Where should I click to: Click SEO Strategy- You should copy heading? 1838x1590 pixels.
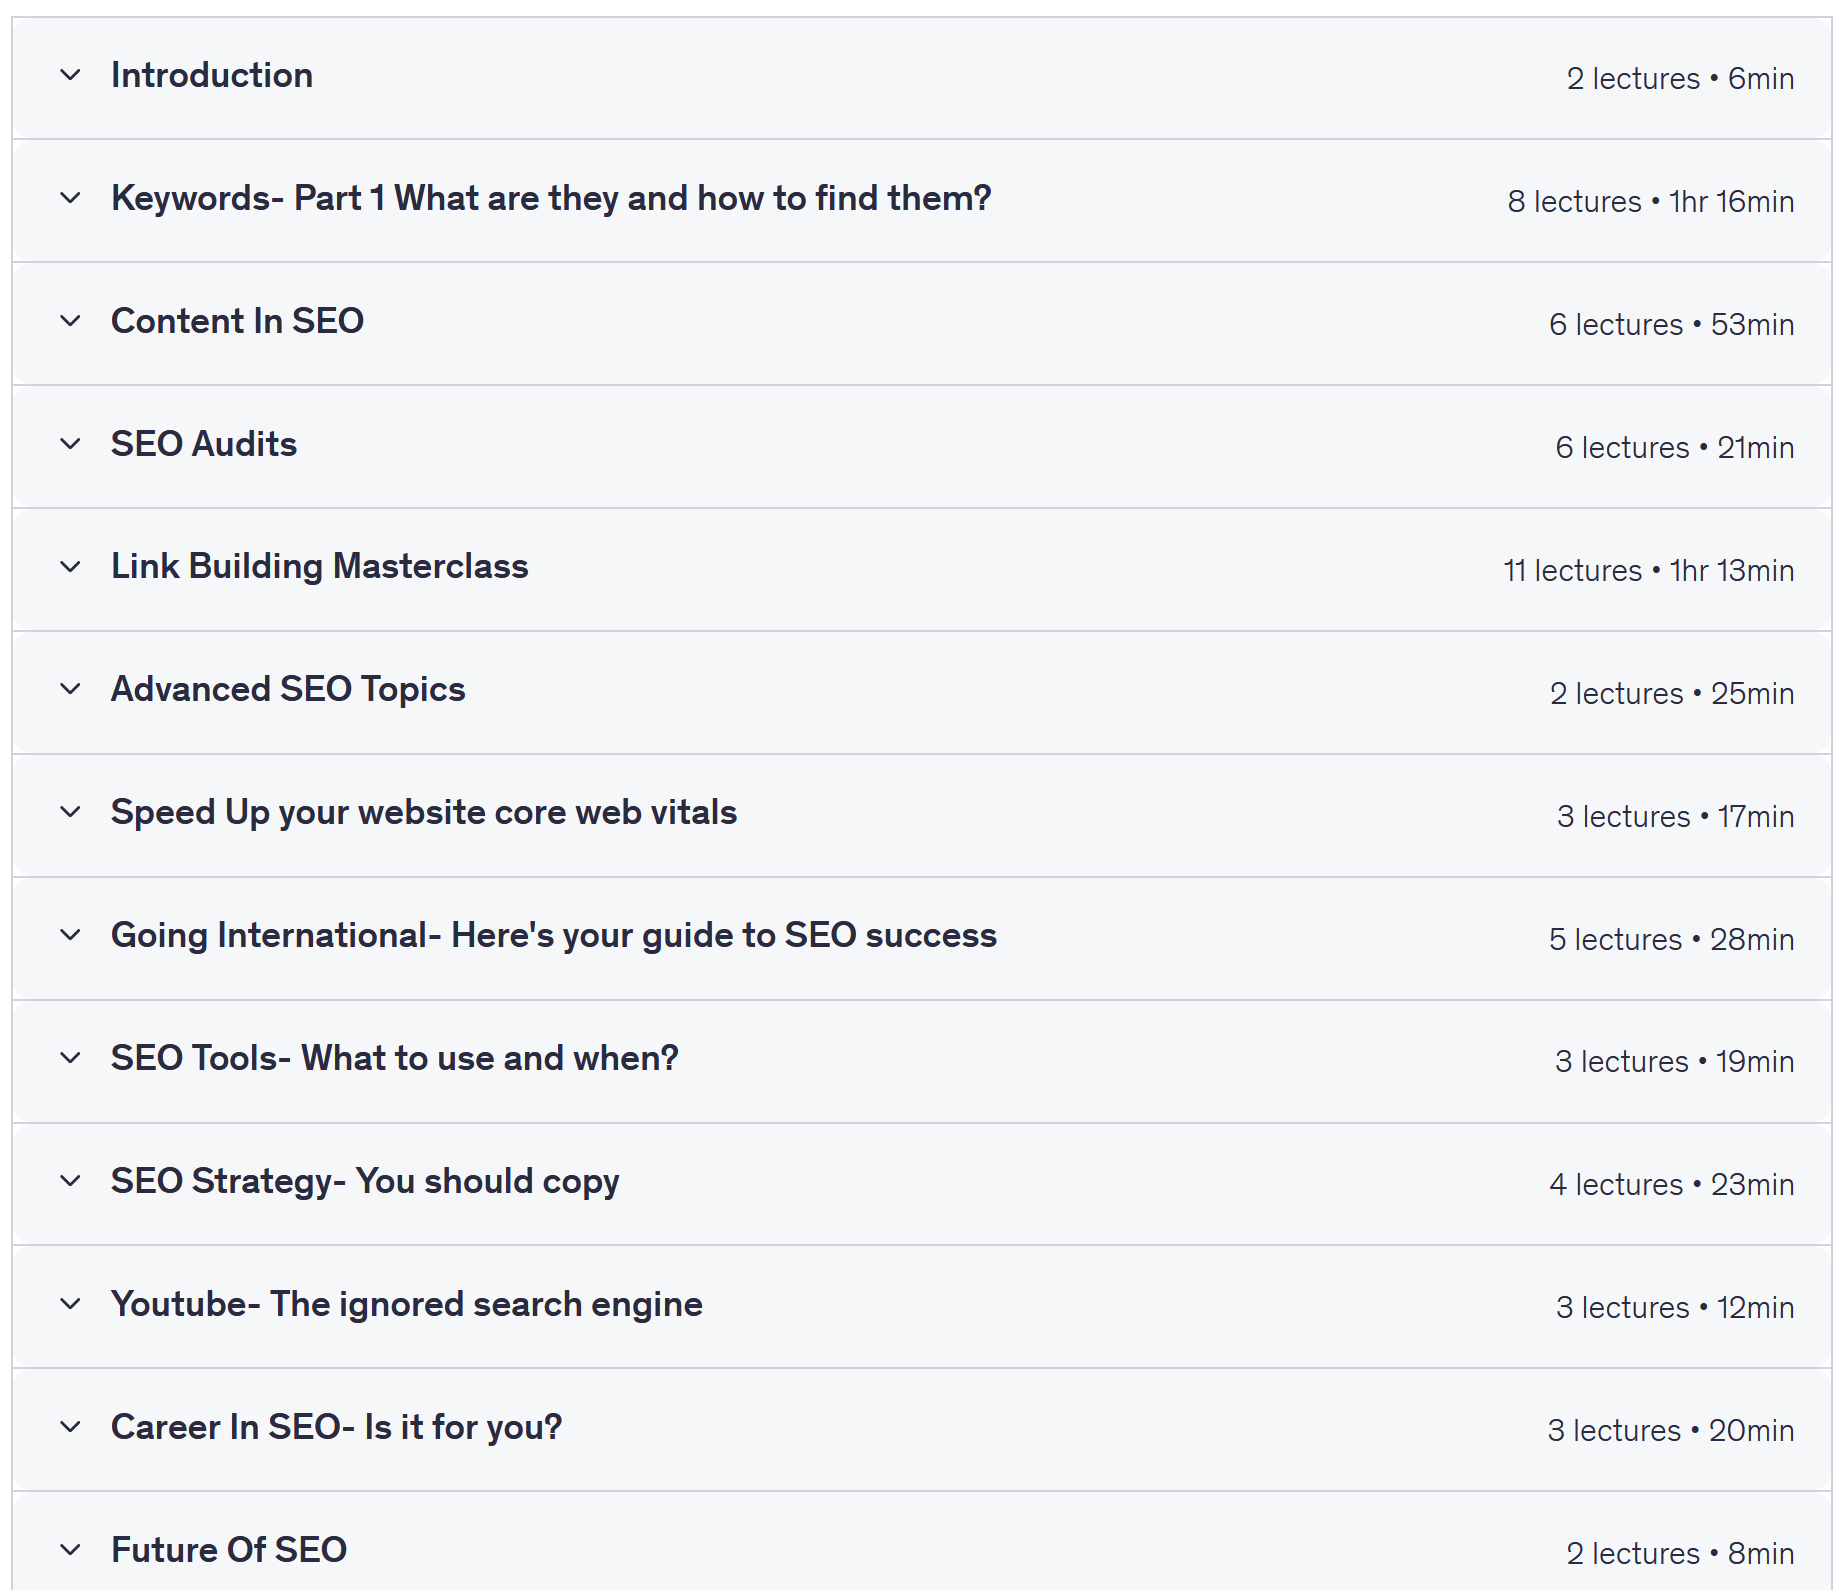(x=365, y=1181)
